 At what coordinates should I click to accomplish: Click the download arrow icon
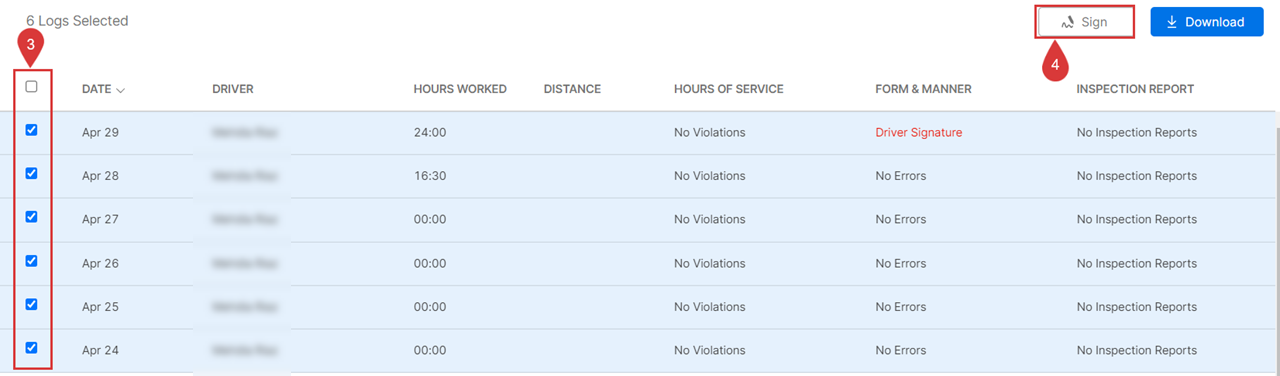click(x=1172, y=22)
